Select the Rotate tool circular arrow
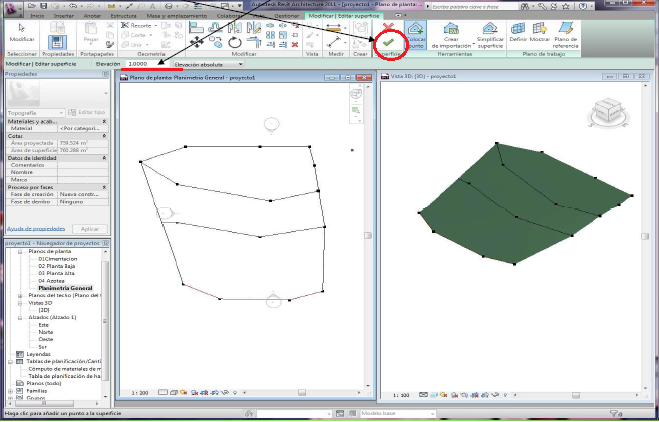 (235, 42)
